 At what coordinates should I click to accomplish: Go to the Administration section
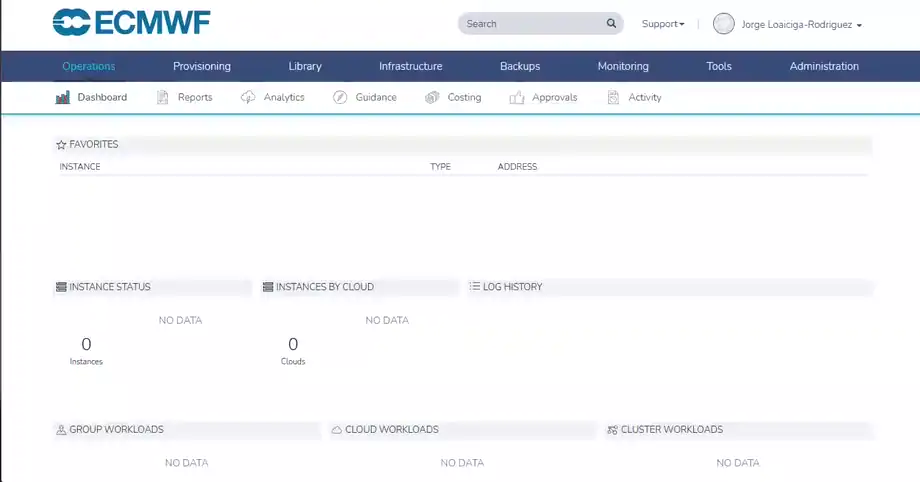(824, 66)
